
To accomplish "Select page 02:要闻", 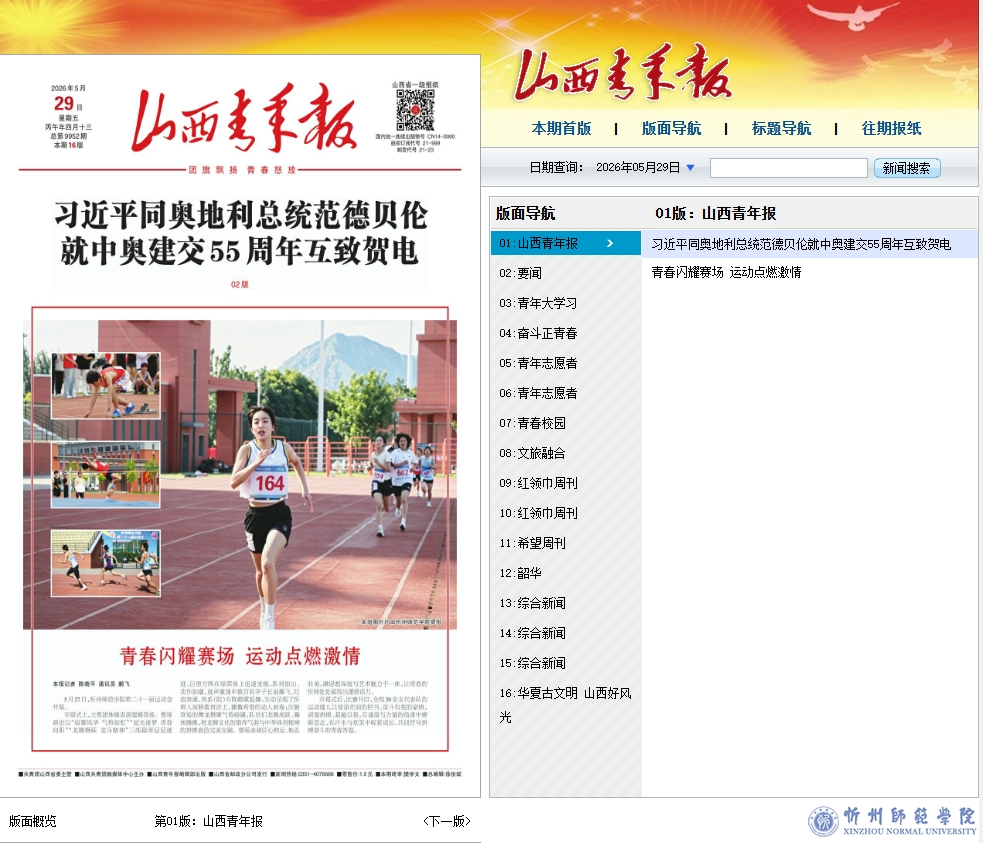I will point(520,273).
